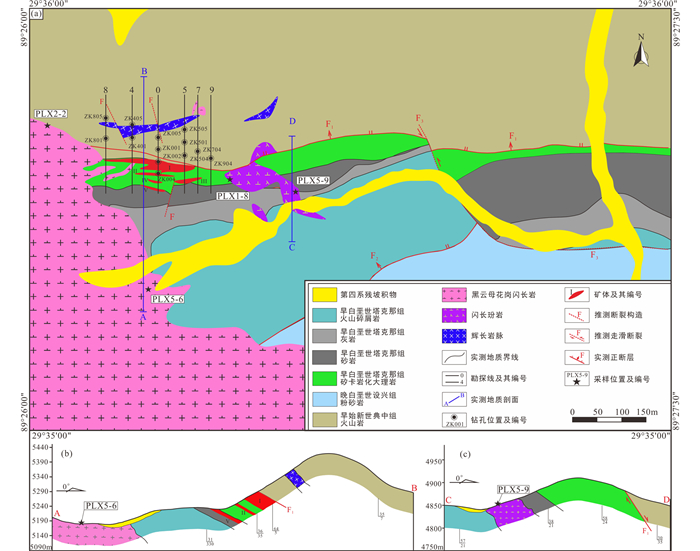The width and height of the screenshot is (700, 551).
Task: Click the ore body symbol in legend
Action: pos(576,295)
